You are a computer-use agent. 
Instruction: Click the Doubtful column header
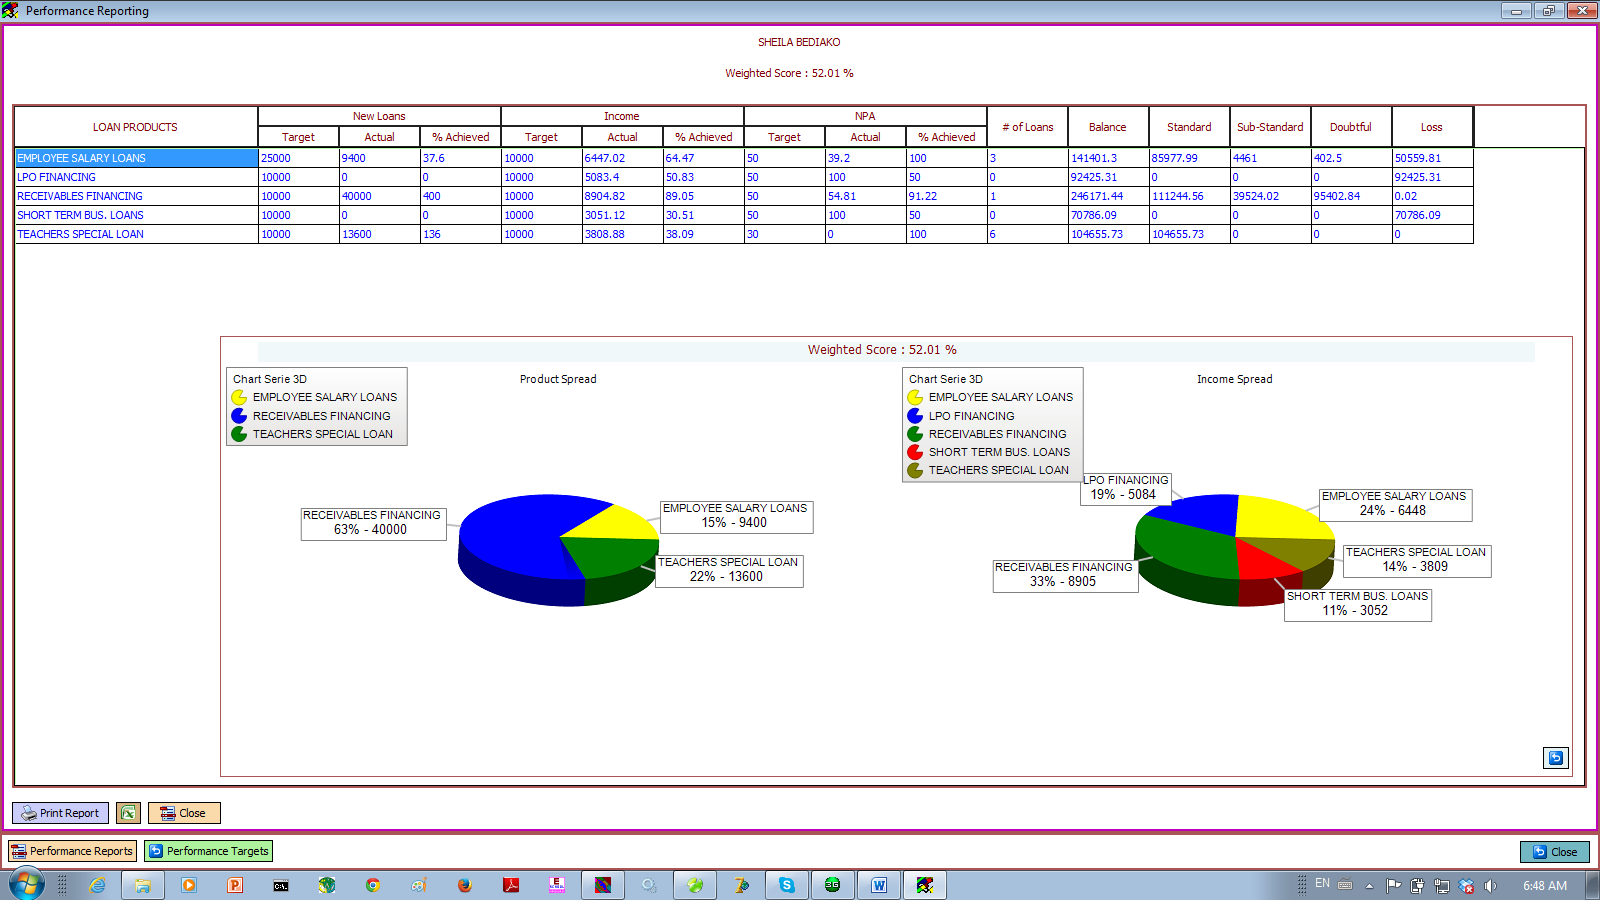point(1351,127)
